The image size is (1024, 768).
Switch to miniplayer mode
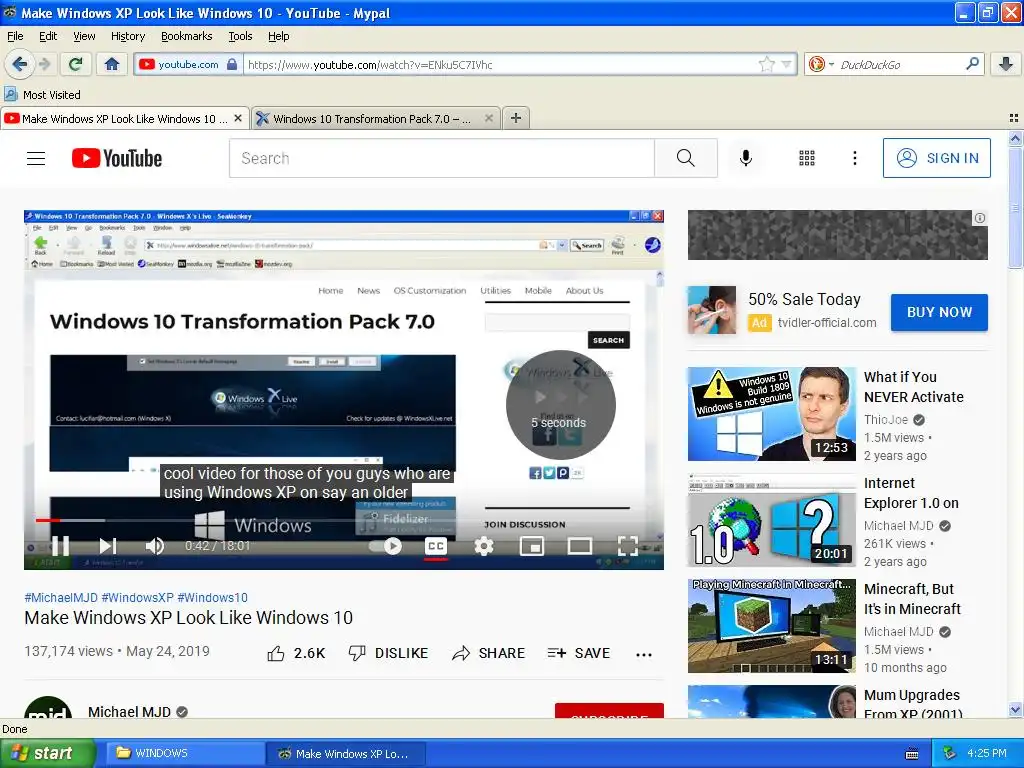click(x=532, y=545)
